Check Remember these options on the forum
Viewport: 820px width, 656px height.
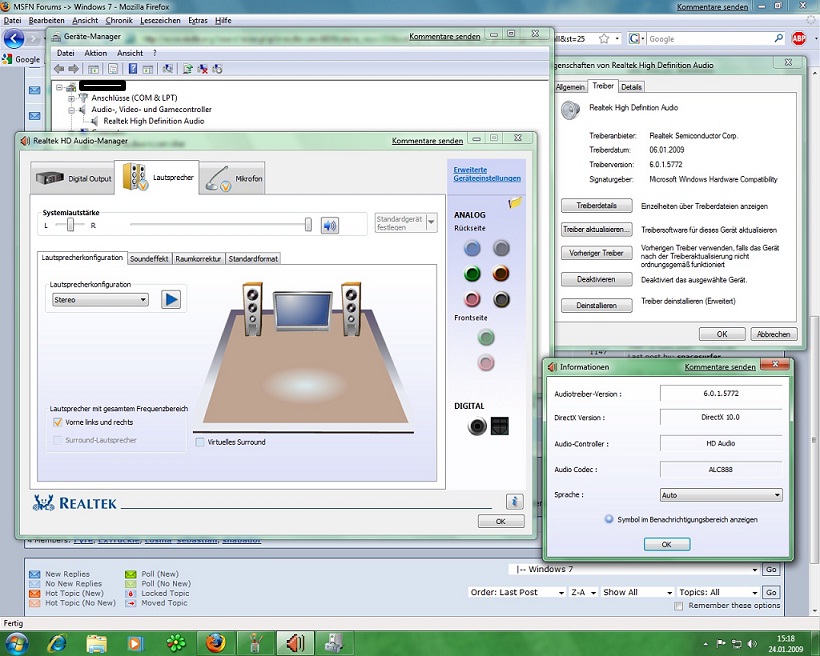click(x=679, y=606)
